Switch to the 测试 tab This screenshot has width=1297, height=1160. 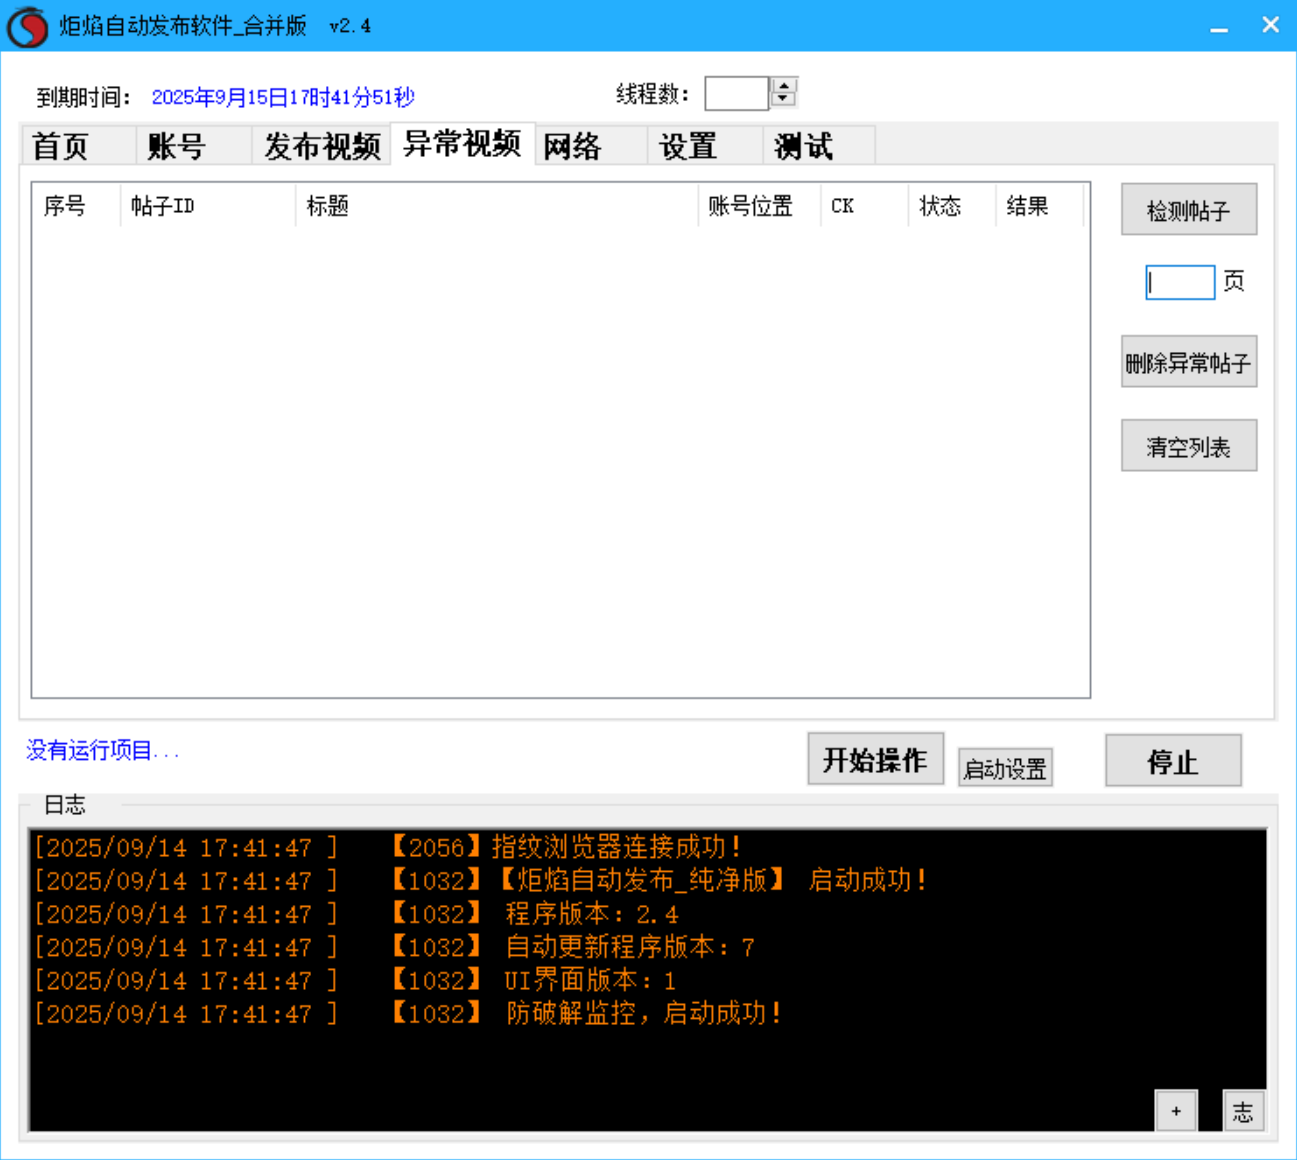coord(804,146)
